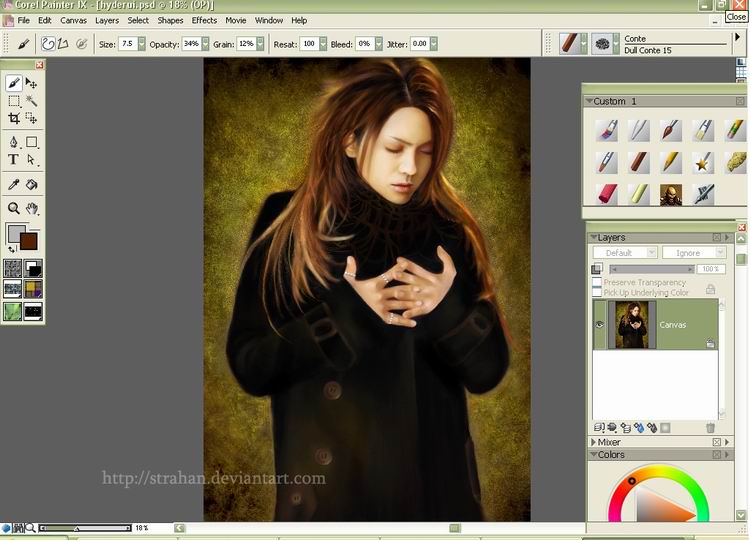The image size is (750, 540).
Task: Open the Dull Conte 15 variant selector
Action: [x=605, y=44]
